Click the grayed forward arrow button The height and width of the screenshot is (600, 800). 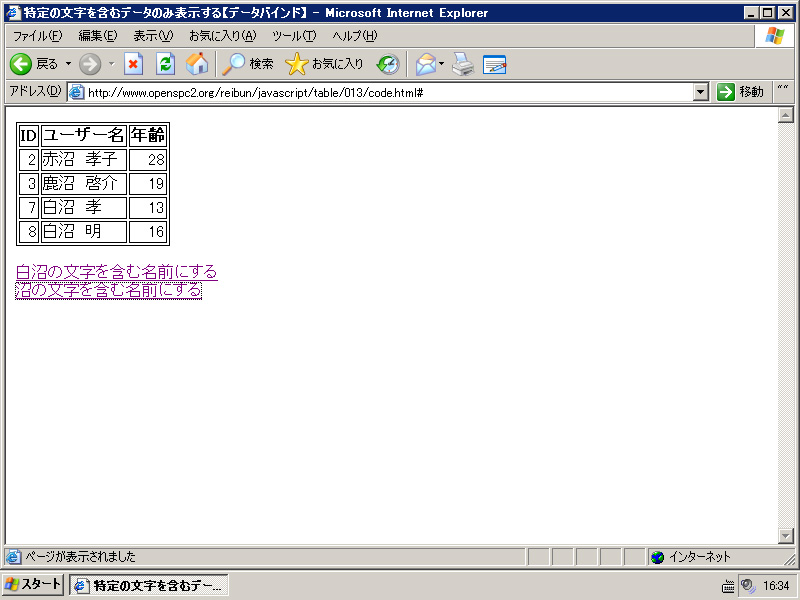tap(90, 64)
